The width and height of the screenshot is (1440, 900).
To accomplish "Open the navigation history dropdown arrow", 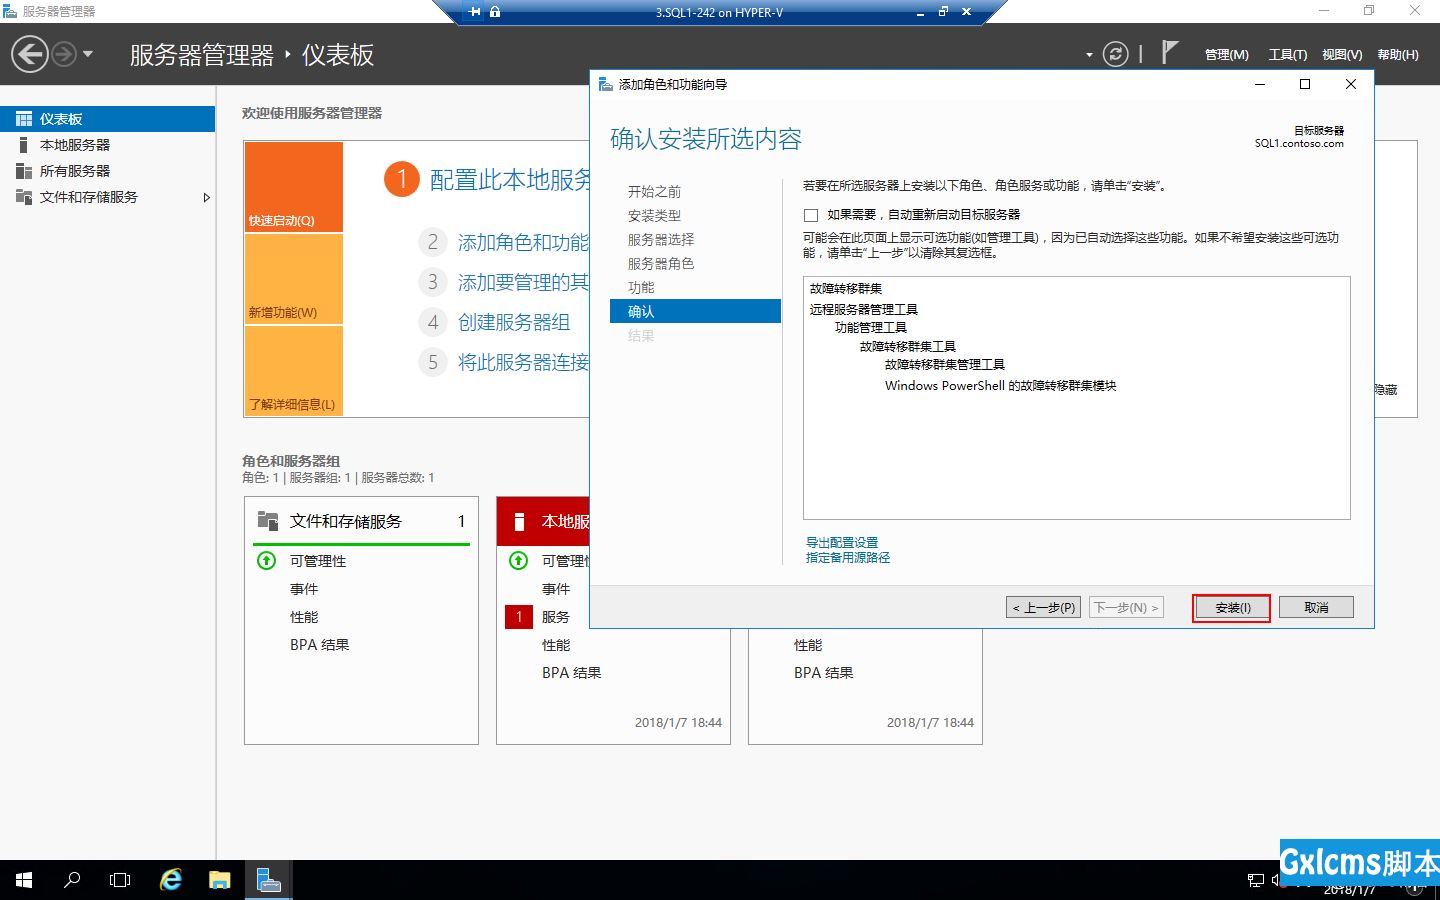I will pyautogui.click(x=88, y=54).
